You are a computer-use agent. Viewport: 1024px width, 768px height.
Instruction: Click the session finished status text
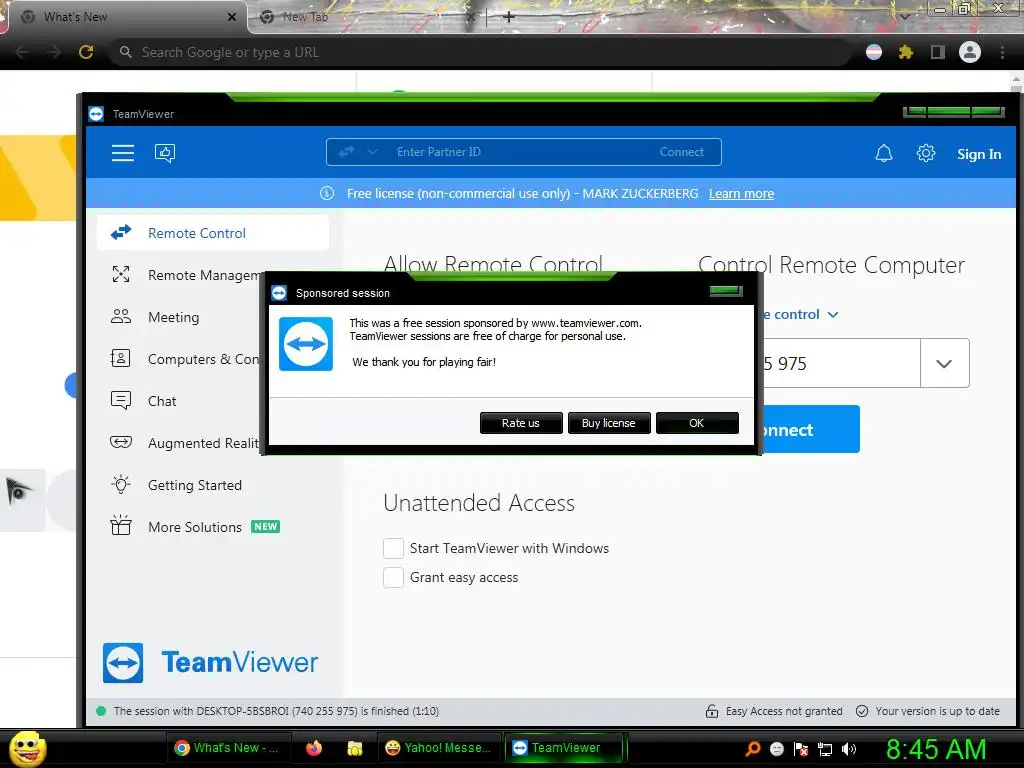click(276, 711)
